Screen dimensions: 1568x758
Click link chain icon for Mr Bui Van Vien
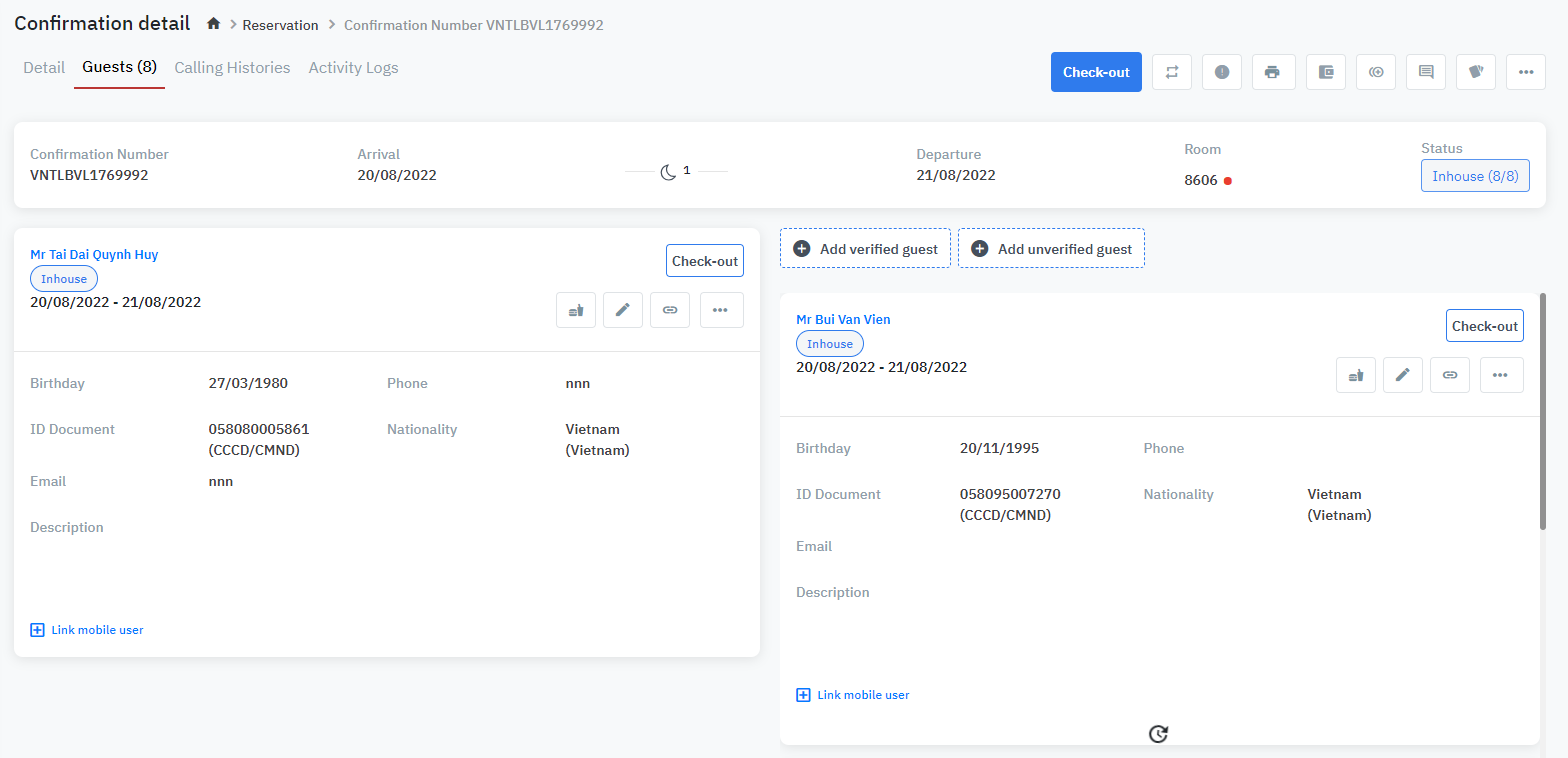click(1449, 375)
